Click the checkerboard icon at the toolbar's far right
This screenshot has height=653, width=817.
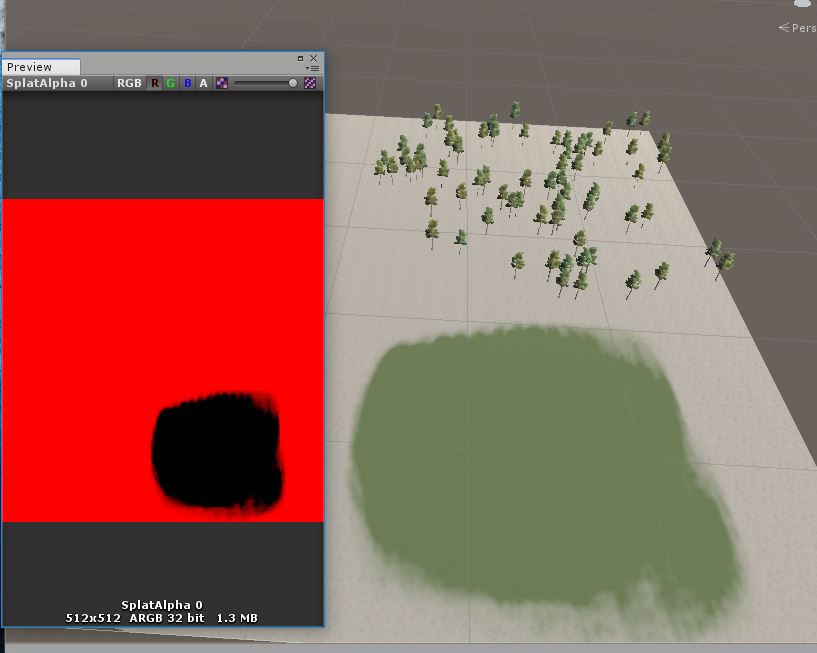click(311, 83)
